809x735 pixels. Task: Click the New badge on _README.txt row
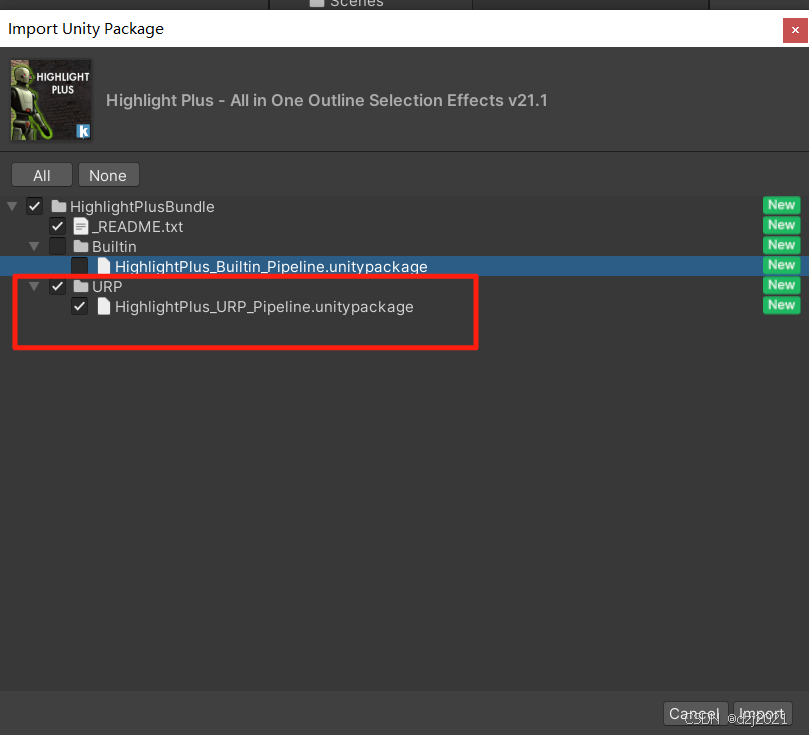point(782,225)
